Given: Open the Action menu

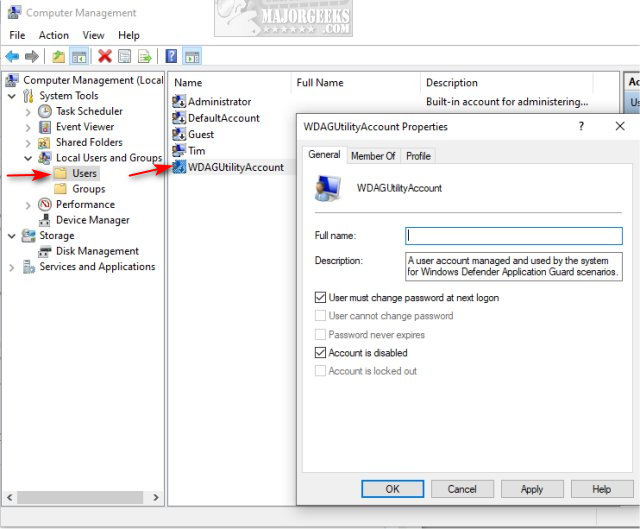Looking at the screenshot, I should pyautogui.click(x=54, y=35).
